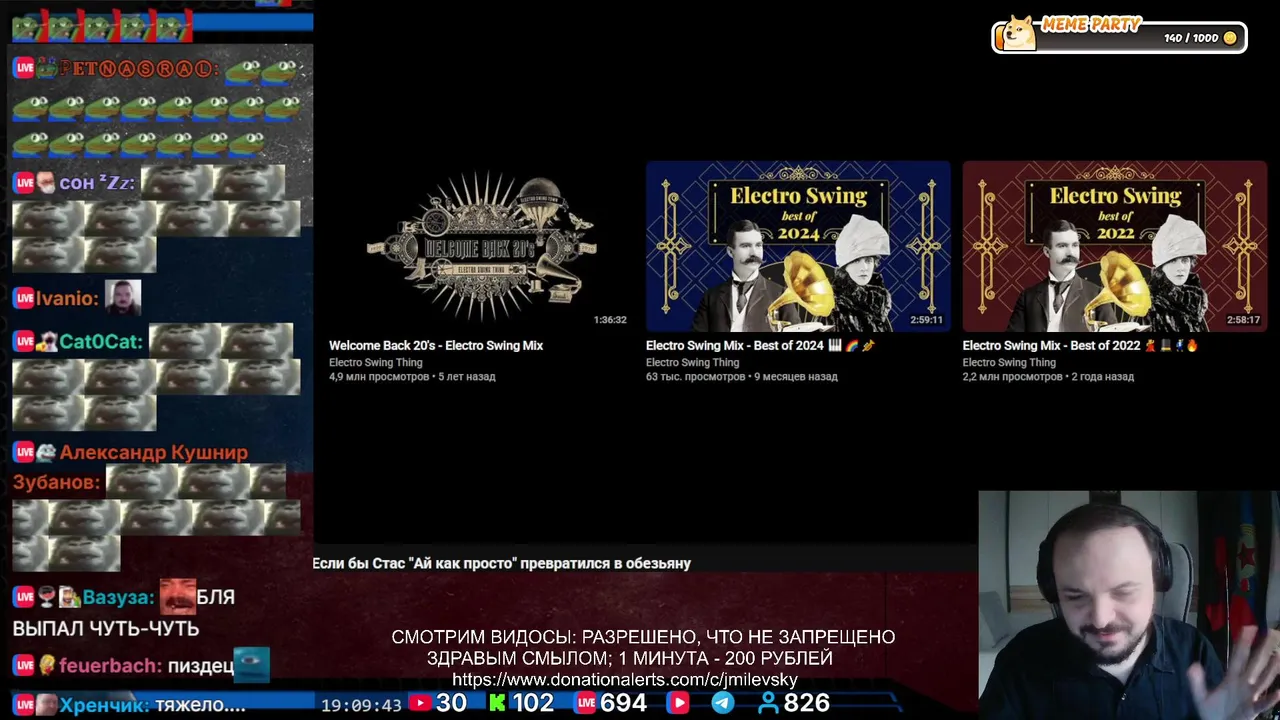Open Electro Swing Thing channel under Best of 2024

point(693,363)
